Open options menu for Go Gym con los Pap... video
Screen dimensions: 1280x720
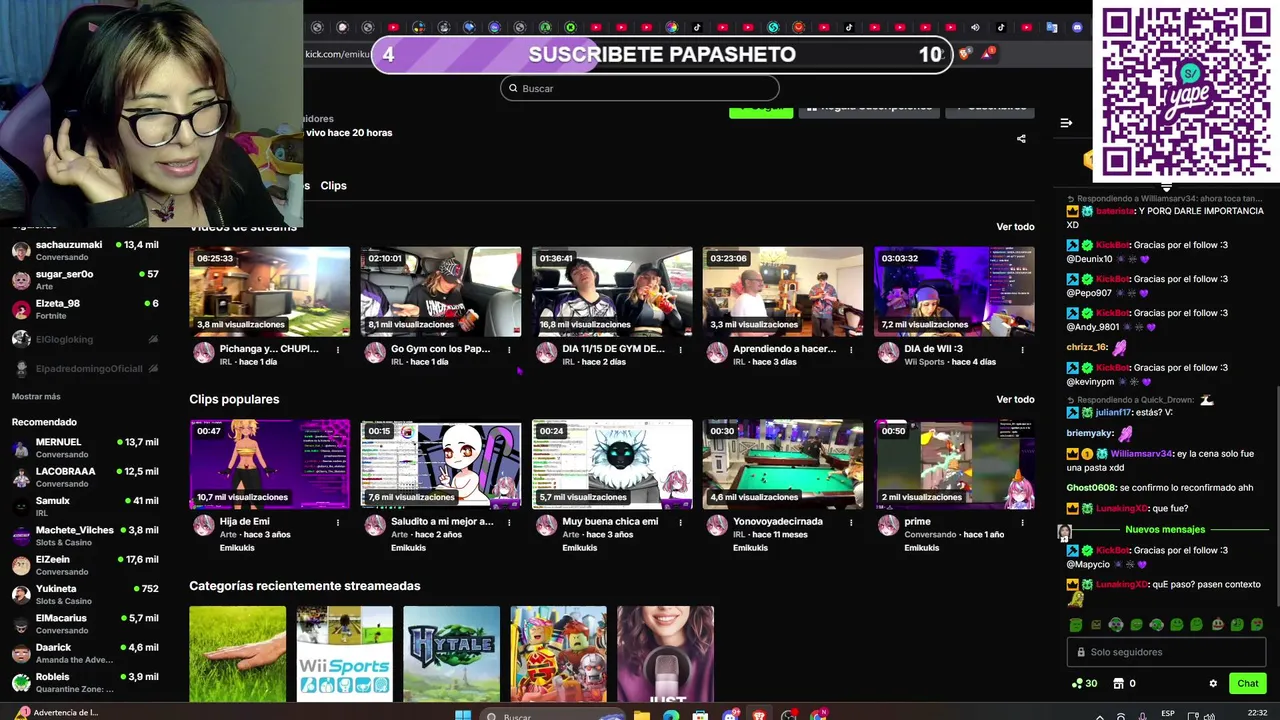pyautogui.click(x=509, y=350)
